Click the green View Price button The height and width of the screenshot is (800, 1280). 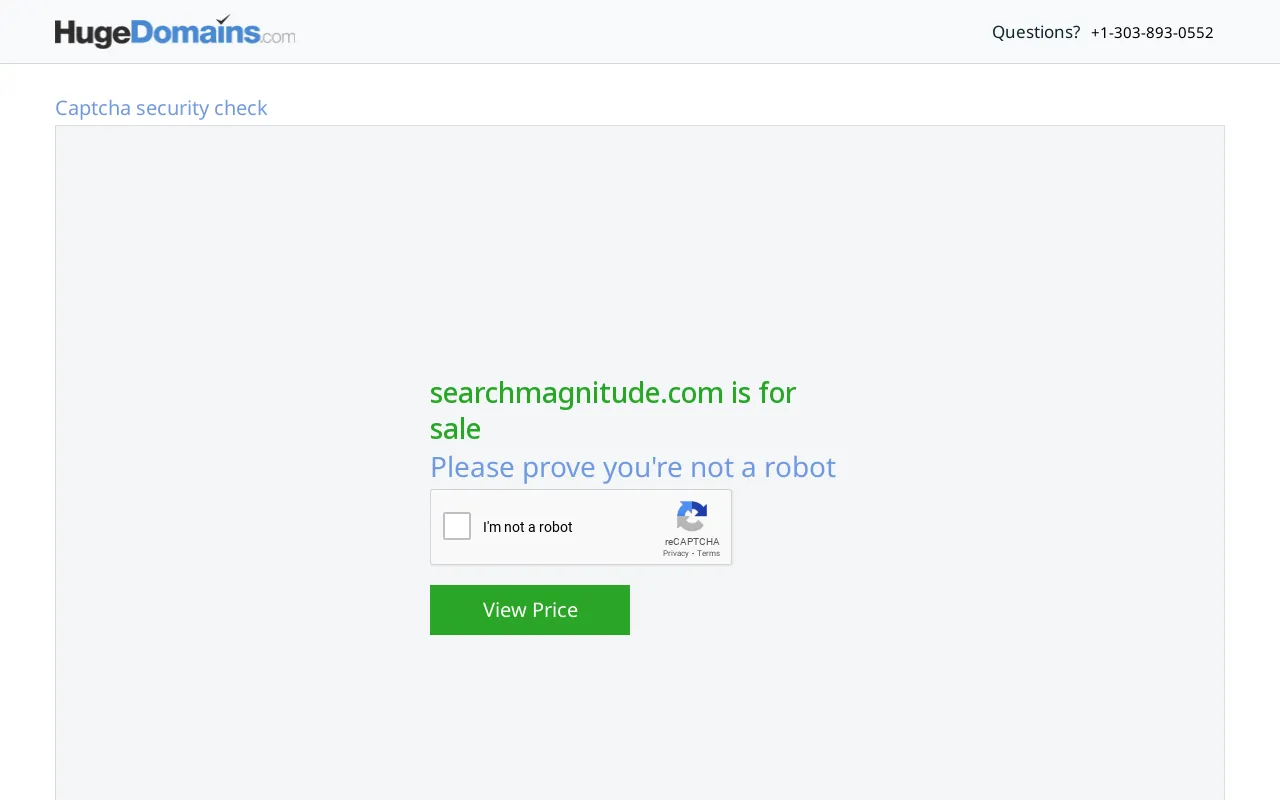[530, 610]
